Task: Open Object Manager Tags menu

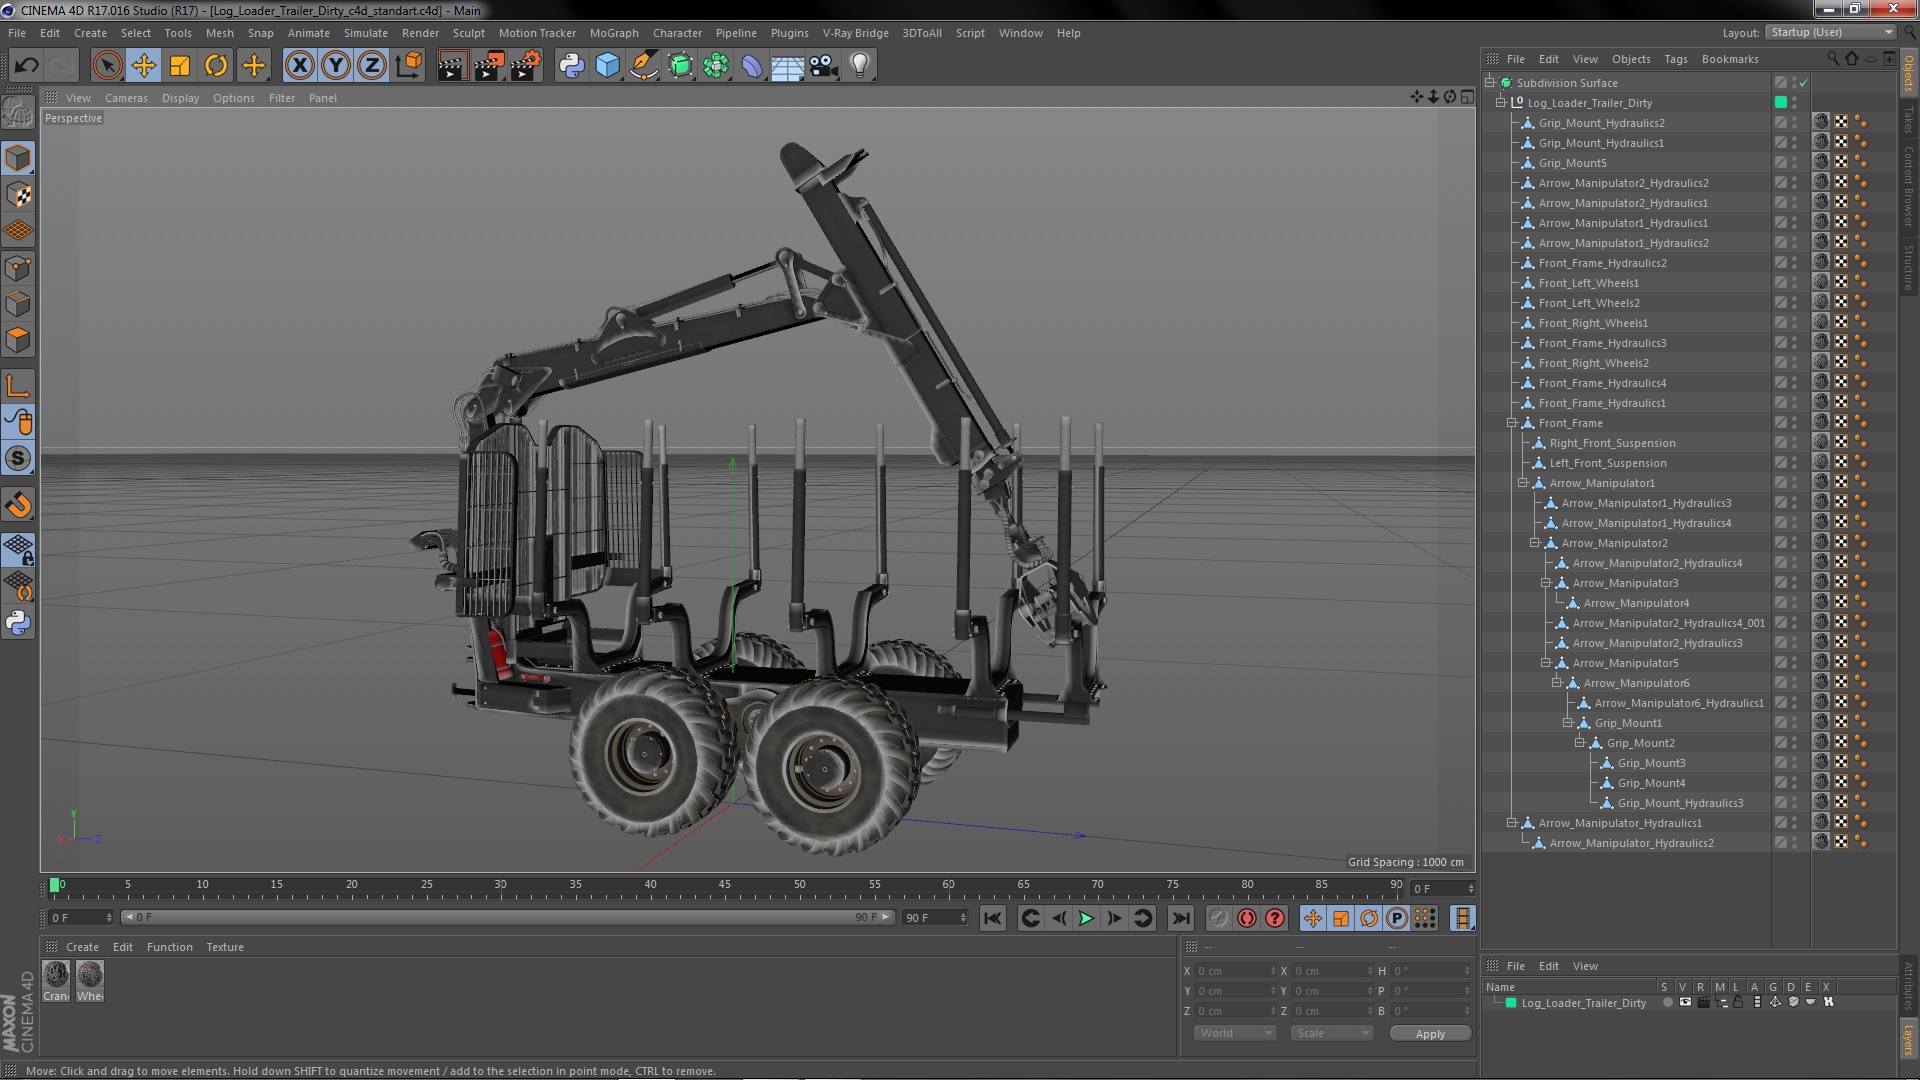Action: tap(1675, 59)
